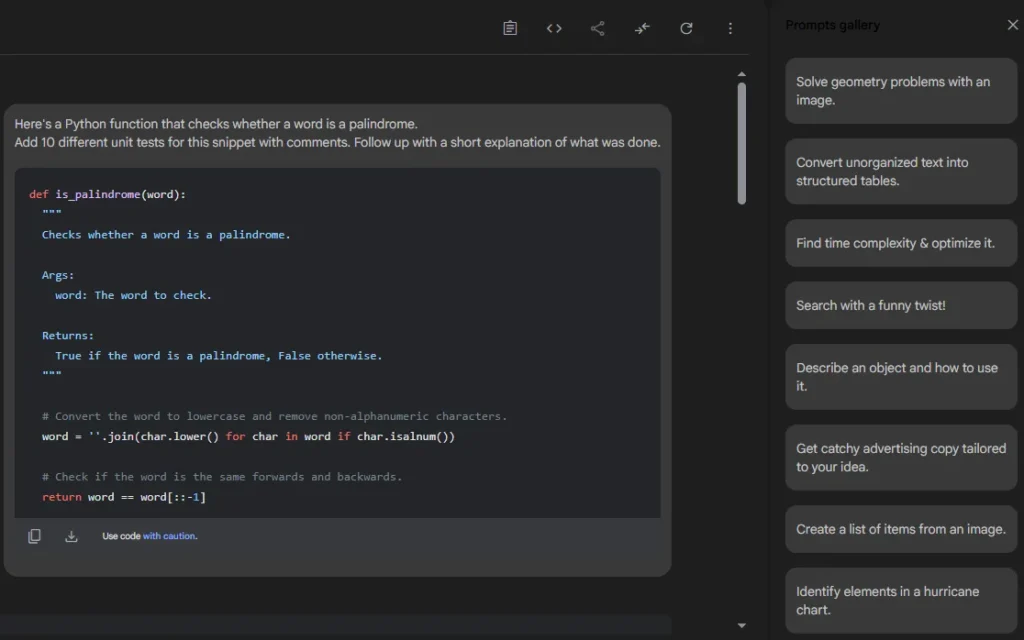
Task: Choose 'Find time complexity & optimize it' prompt
Action: 901,243
